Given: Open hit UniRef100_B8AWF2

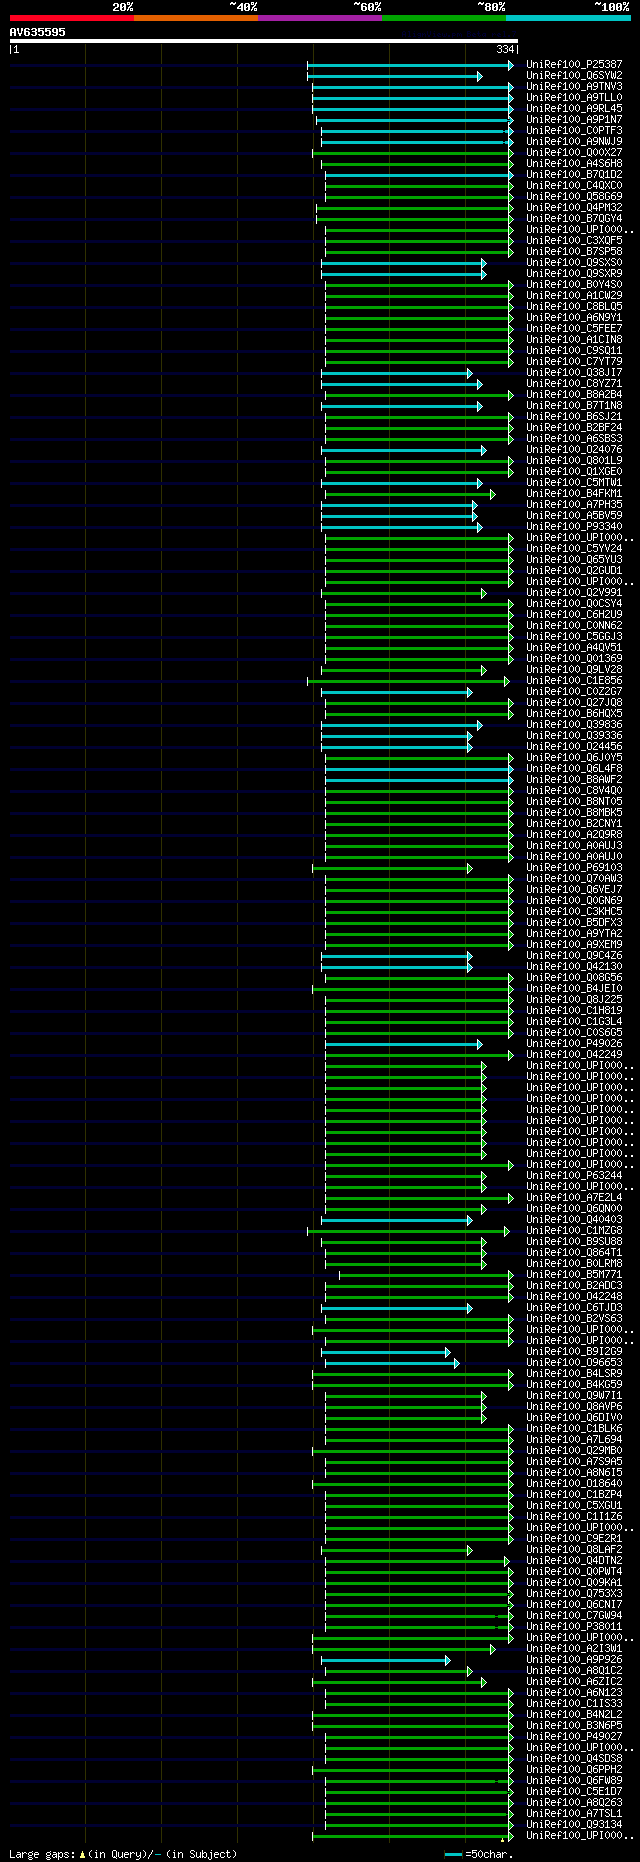Looking at the screenshot, I should click(x=574, y=780).
